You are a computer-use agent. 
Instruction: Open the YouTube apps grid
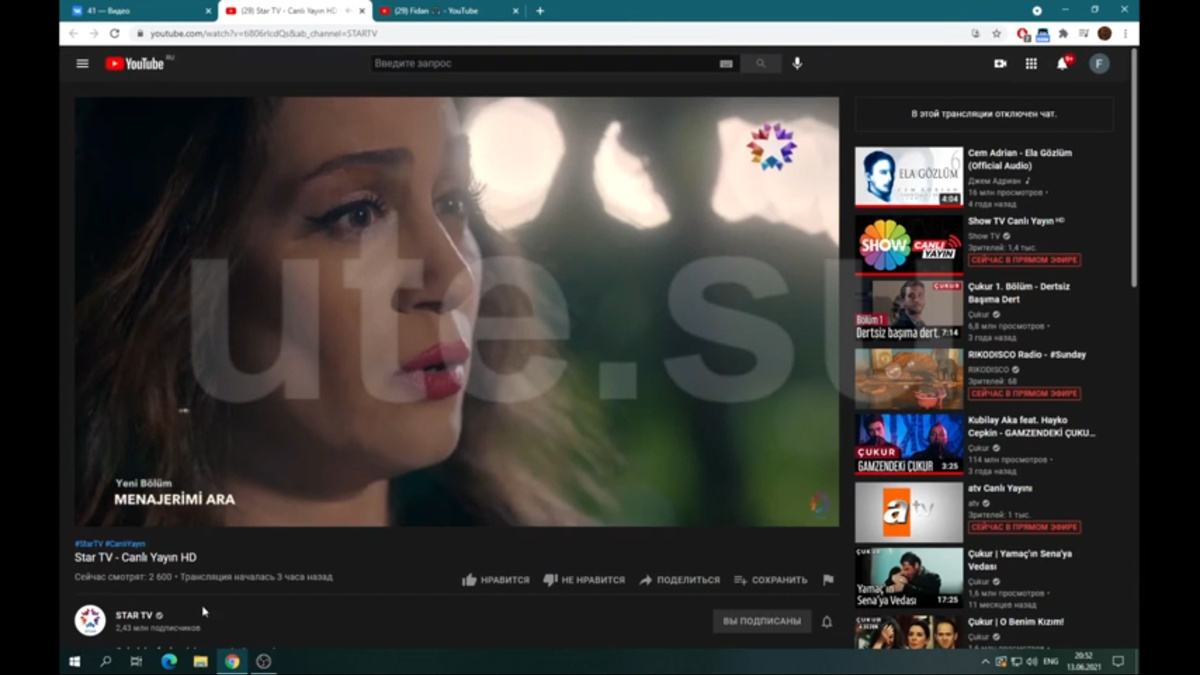(x=1031, y=63)
